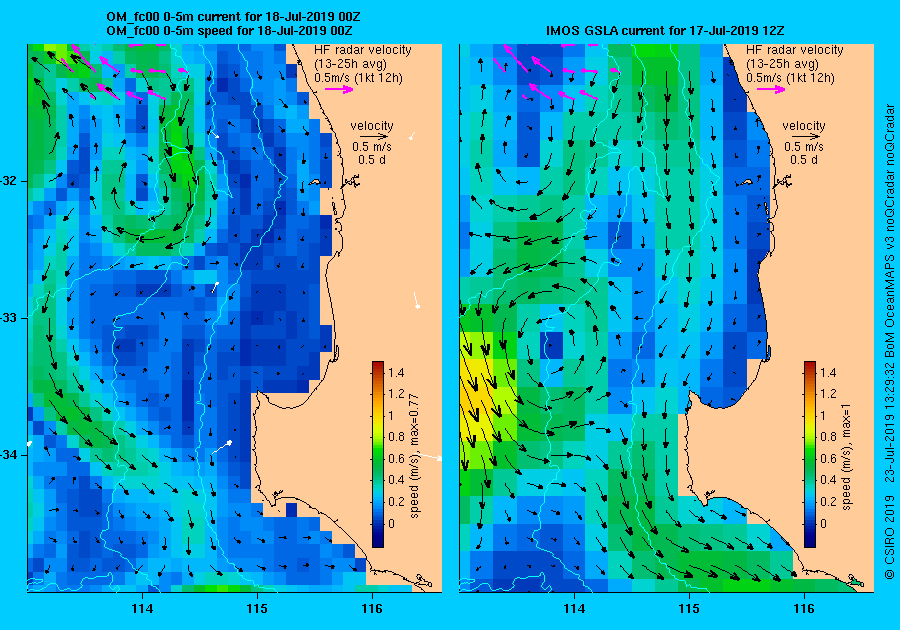
Task: Click the left map title 'OM_fc00 0-5m current for 18-Jul-2019 00Z'
Action: click(x=233, y=17)
